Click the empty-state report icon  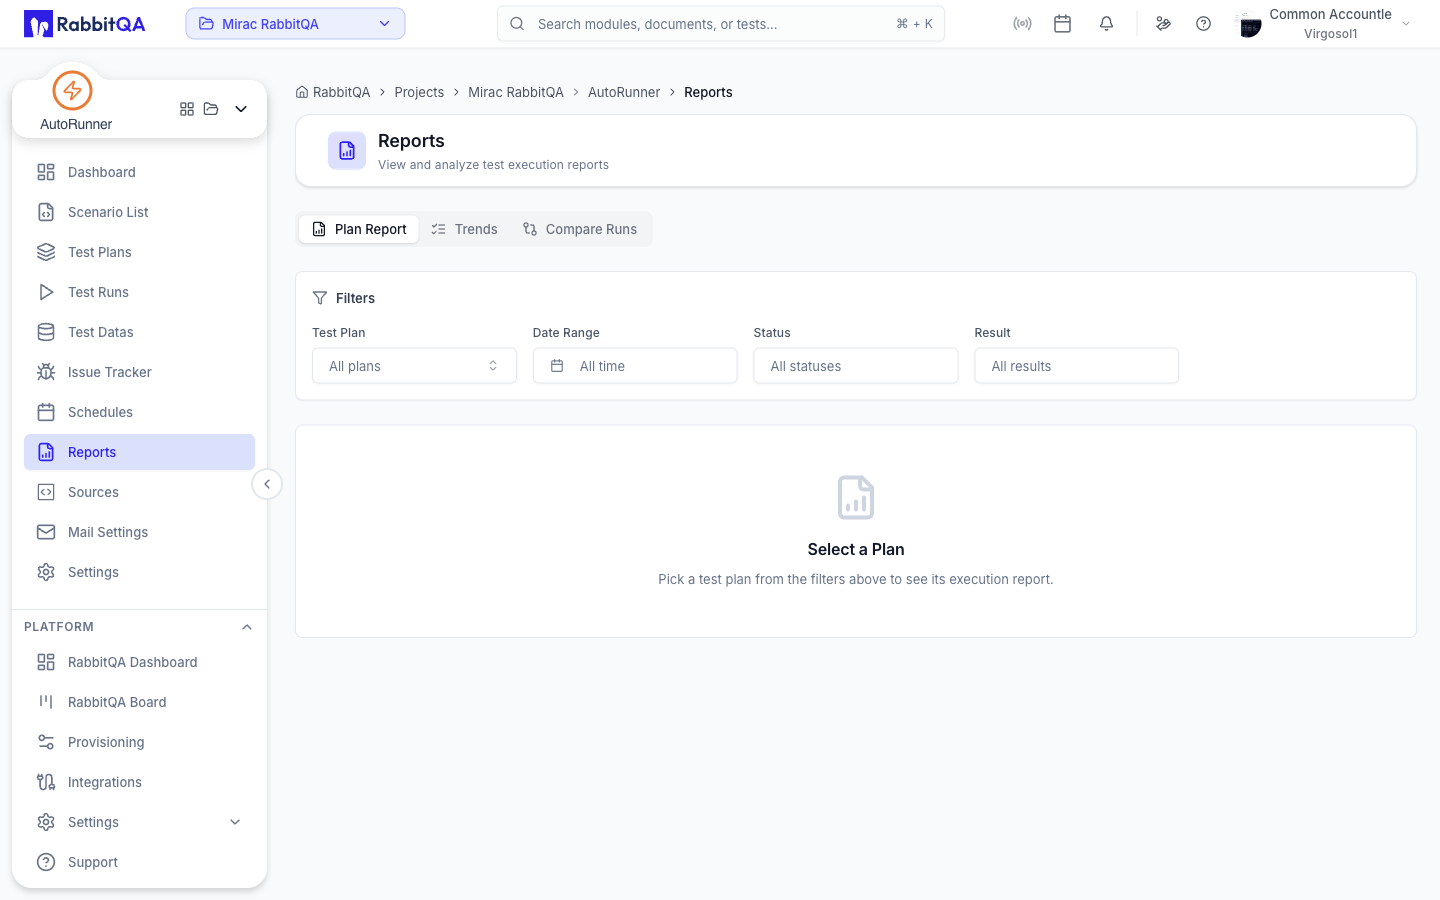856,497
